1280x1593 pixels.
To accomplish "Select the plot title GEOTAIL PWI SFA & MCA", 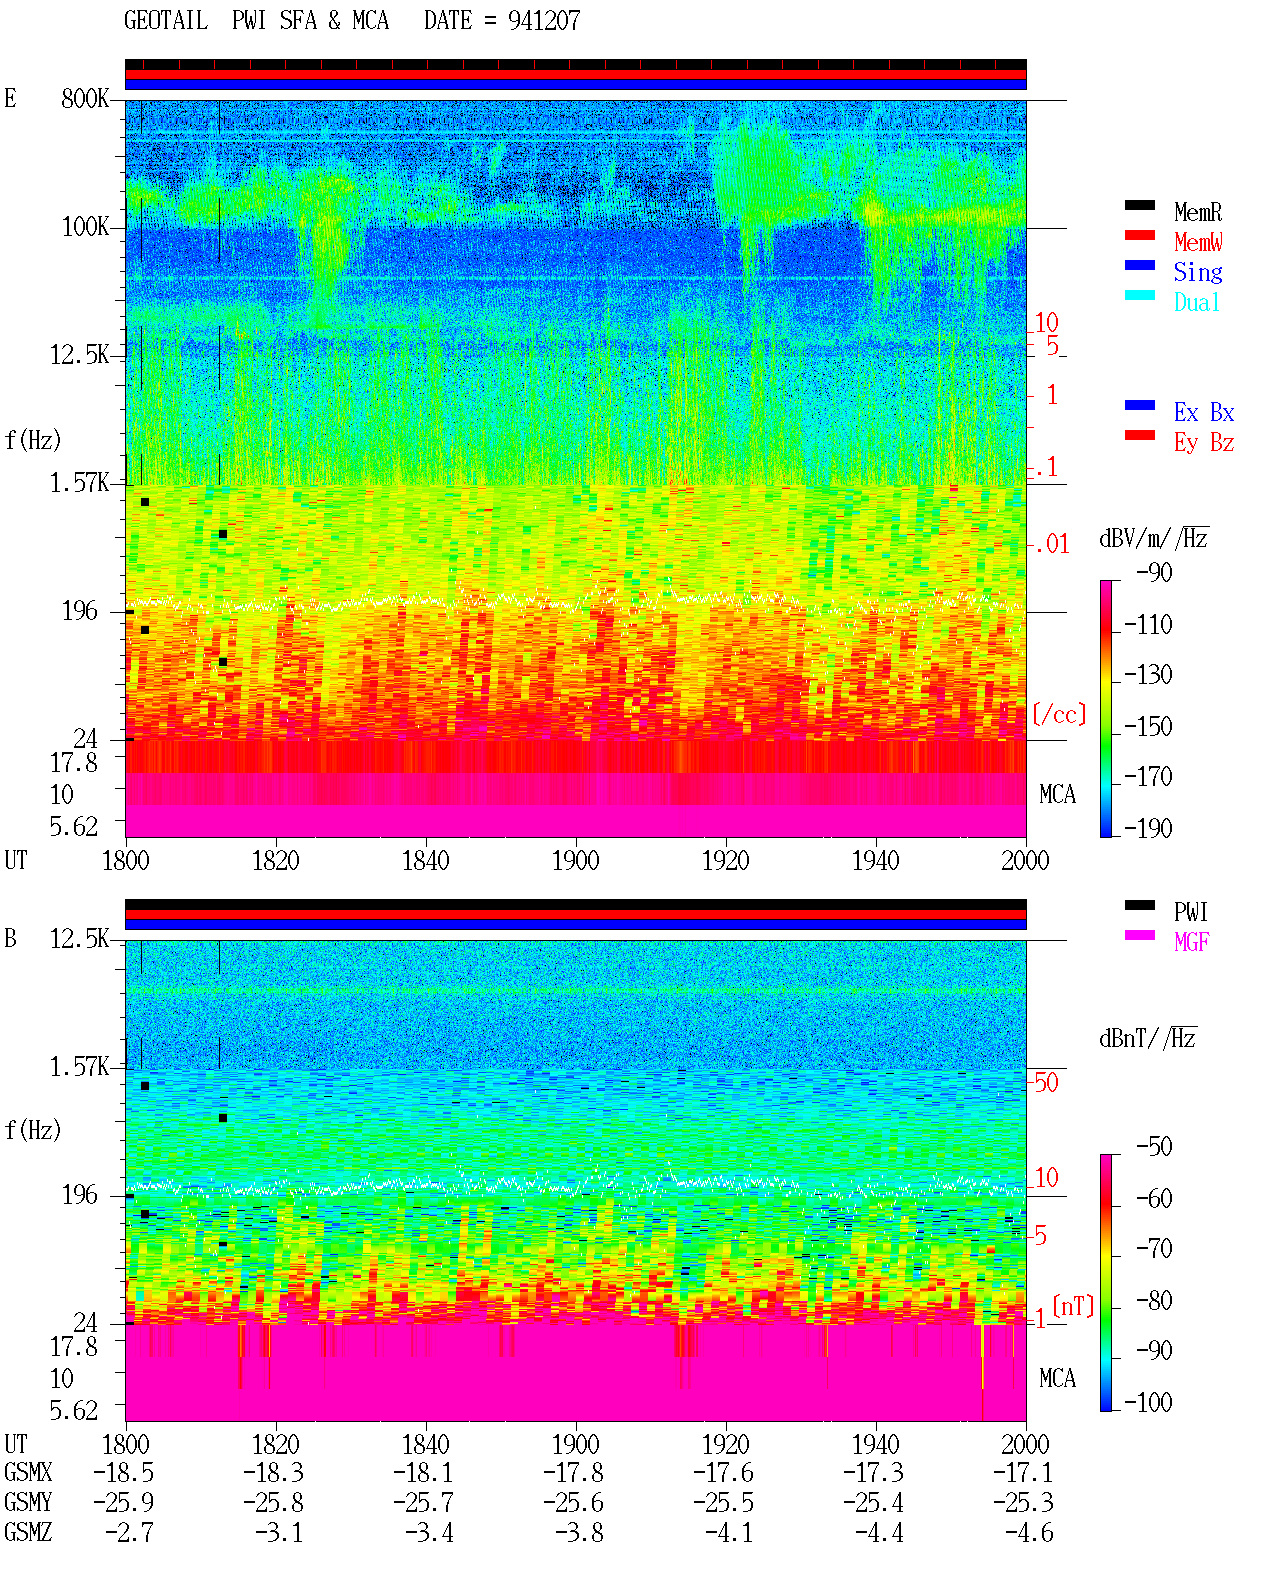I will tap(256, 20).
